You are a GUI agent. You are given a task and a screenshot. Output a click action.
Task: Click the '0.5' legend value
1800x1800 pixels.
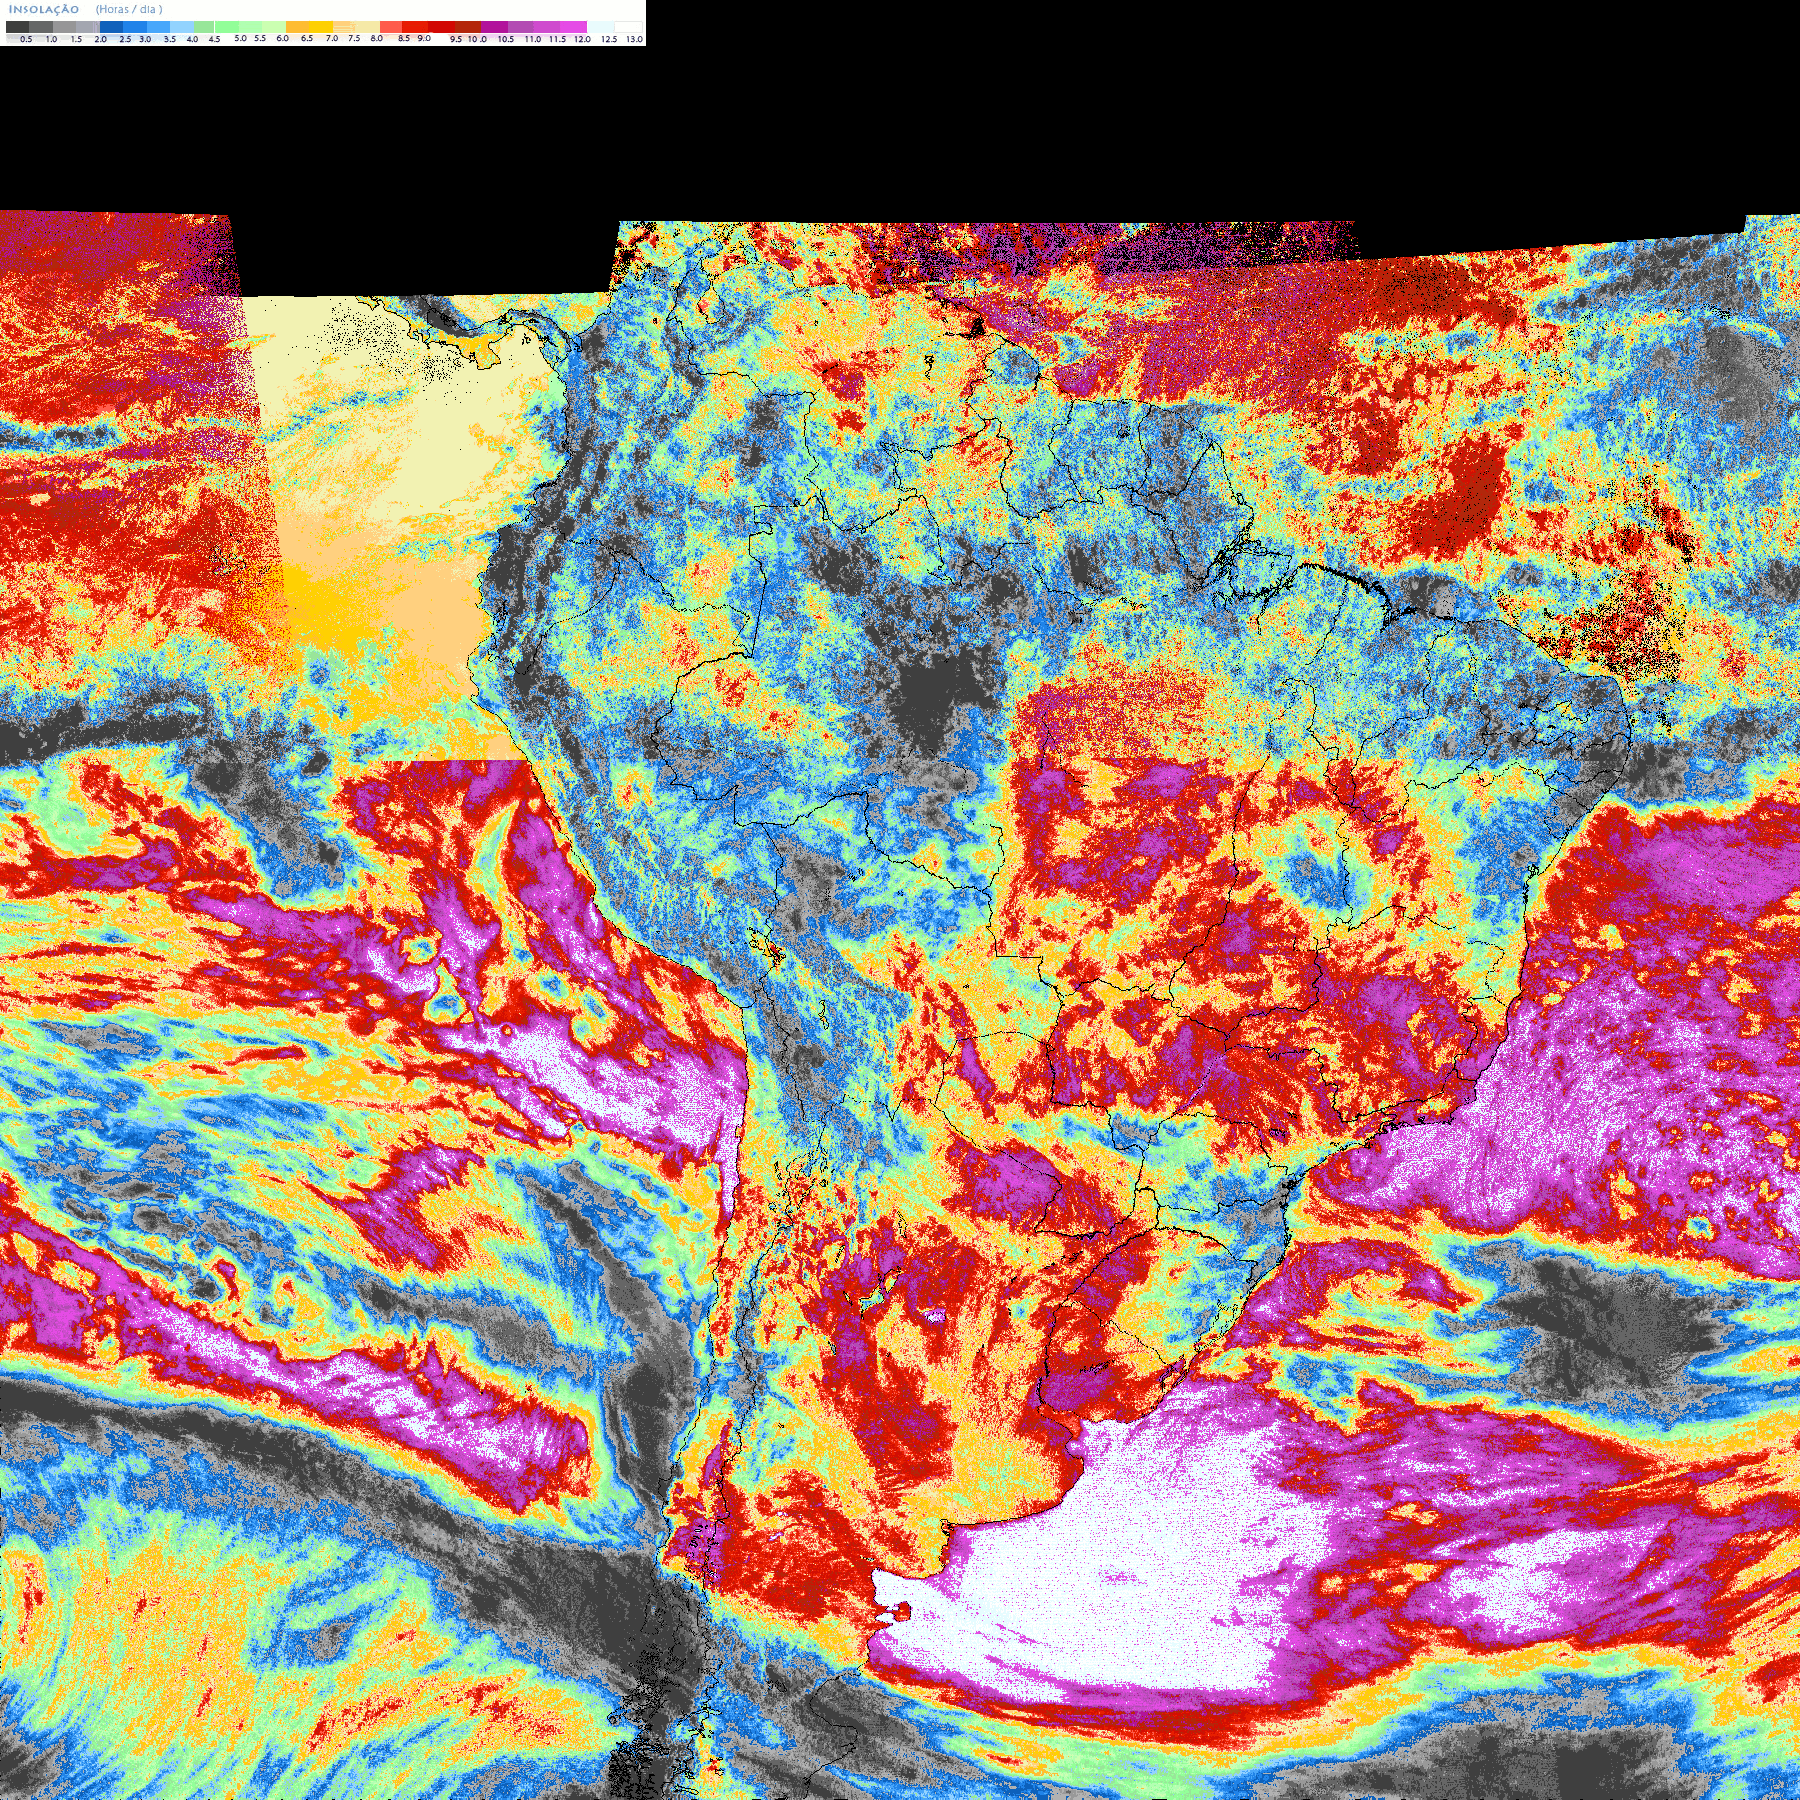point(26,39)
